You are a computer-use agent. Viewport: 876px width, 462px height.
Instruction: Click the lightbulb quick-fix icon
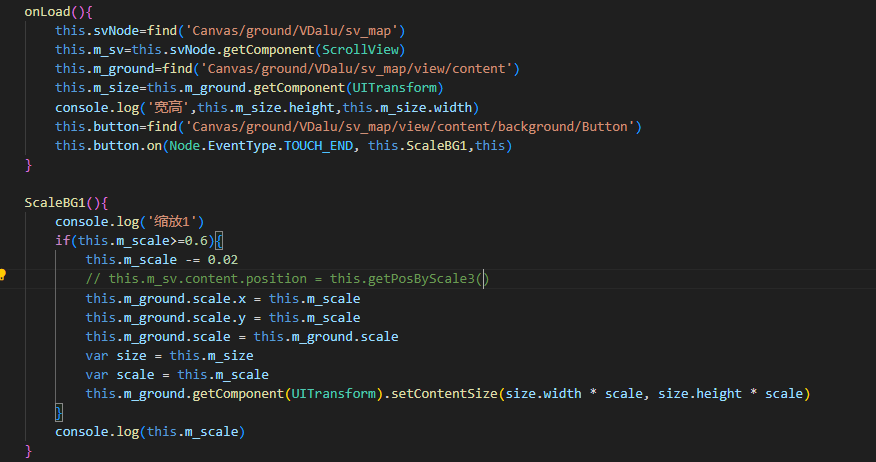[4, 275]
